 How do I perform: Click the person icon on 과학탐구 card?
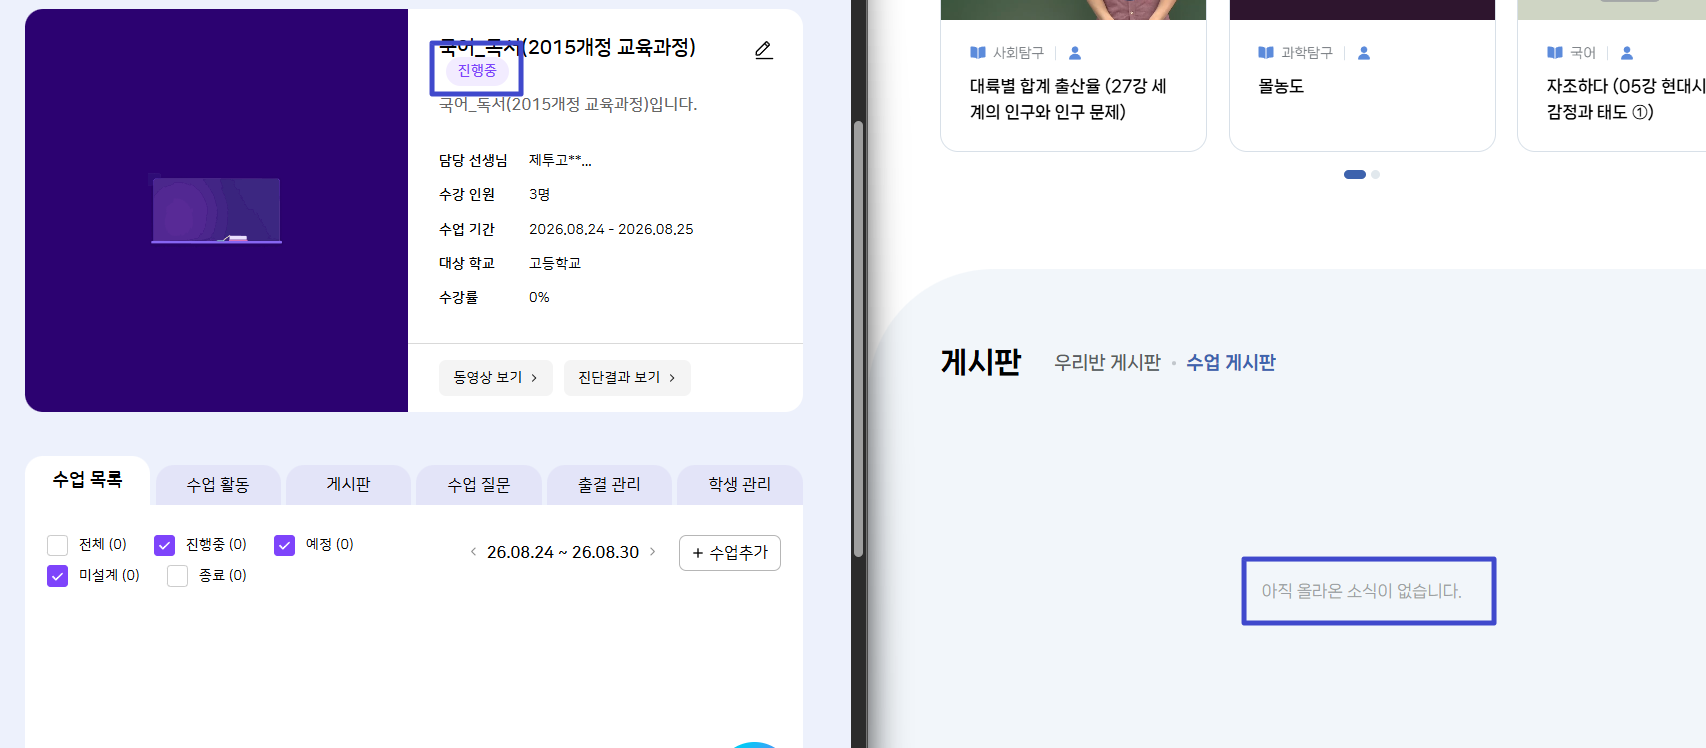tap(1364, 53)
